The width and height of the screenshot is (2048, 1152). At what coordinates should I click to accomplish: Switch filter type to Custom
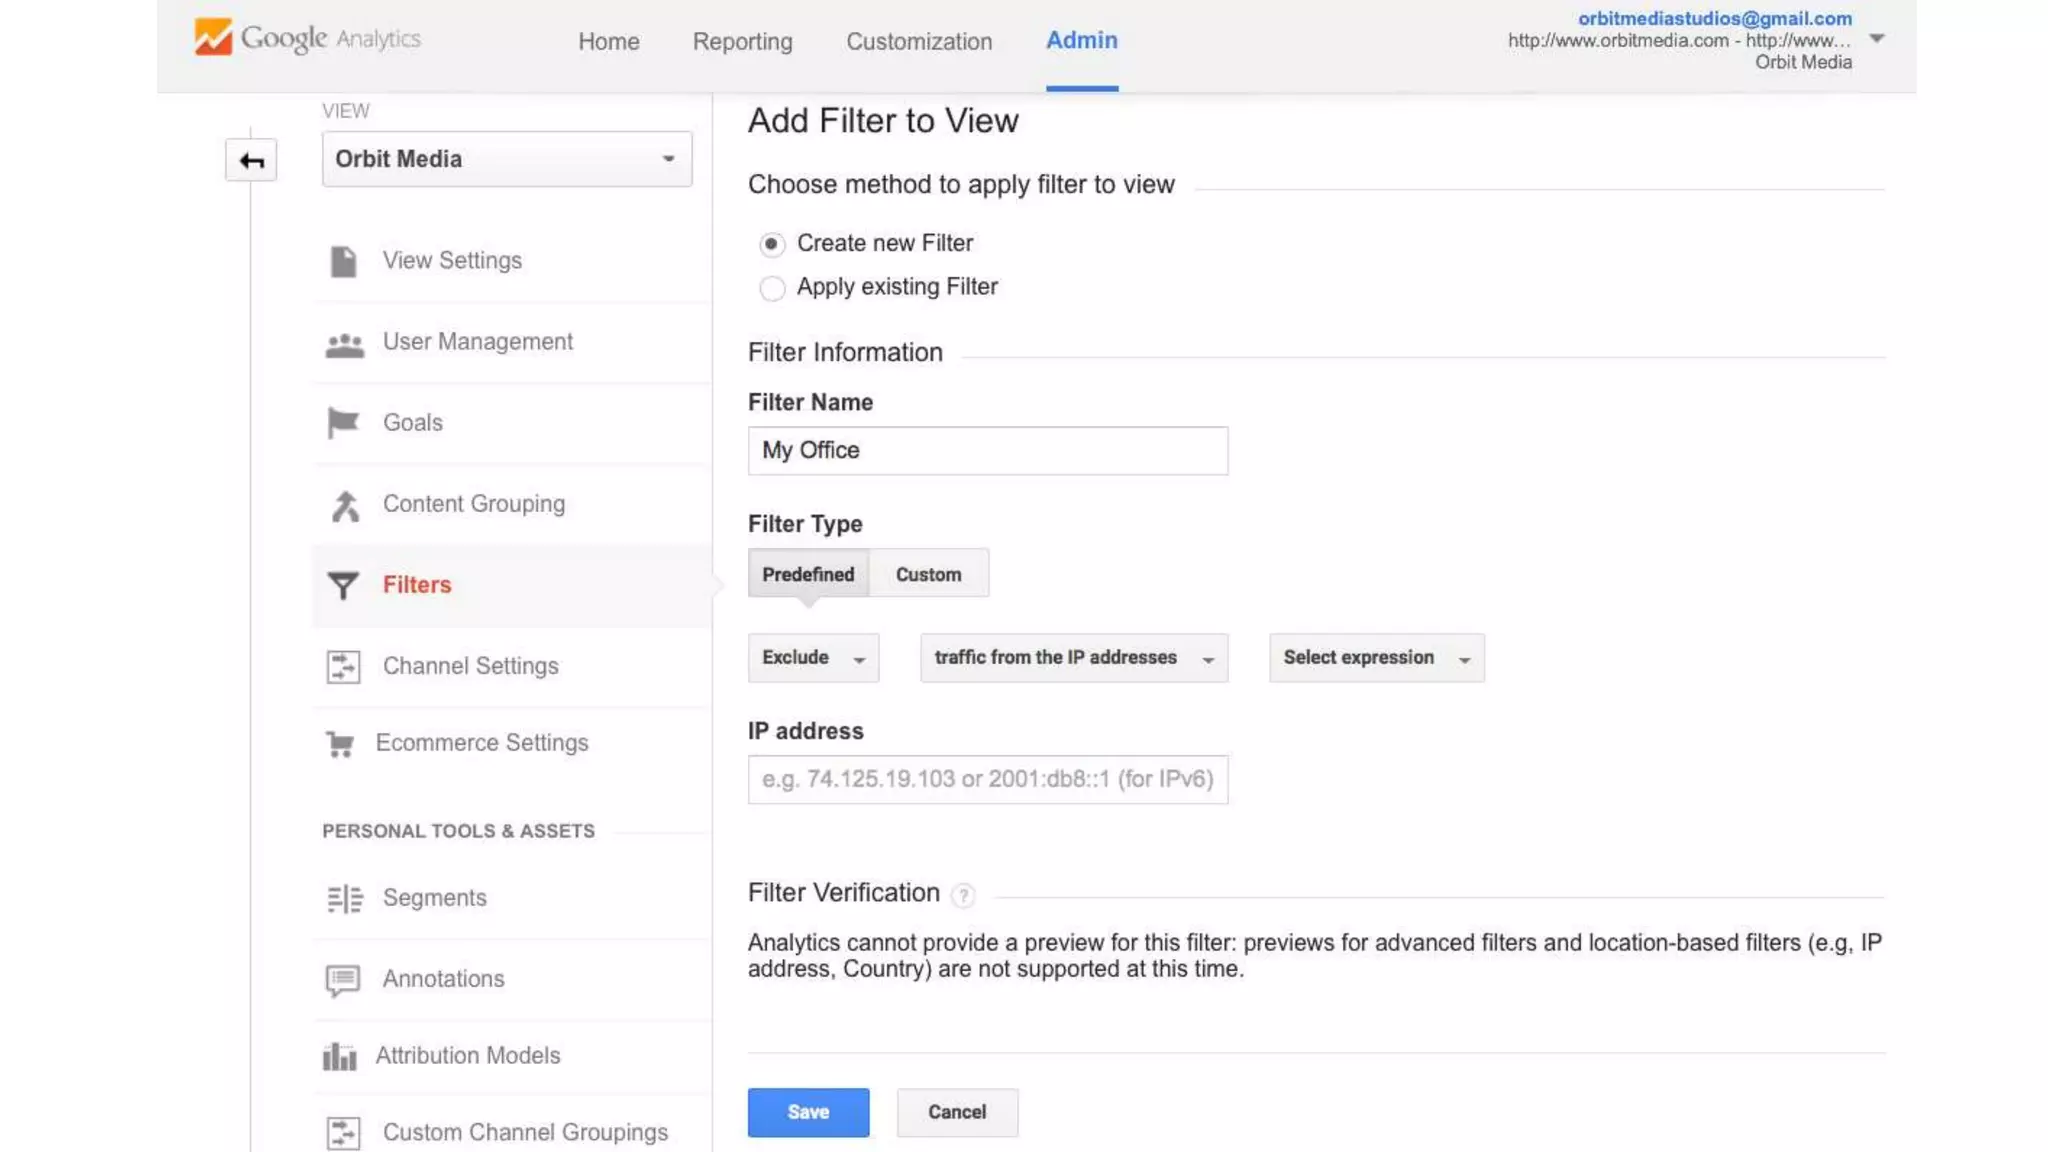928,574
